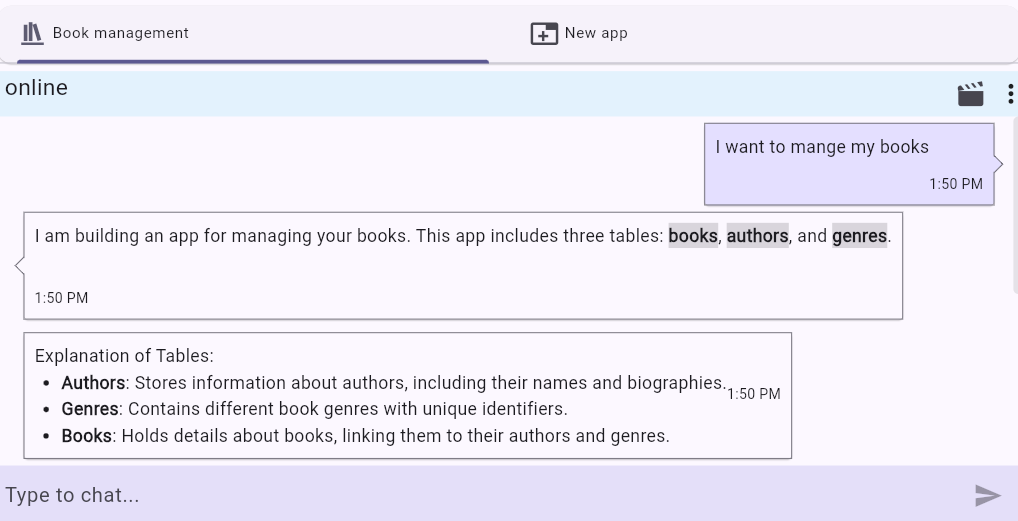1018x521 pixels.
Task: Click the 'online' status text
Action: pyautogui.click(x=37, y=88)
